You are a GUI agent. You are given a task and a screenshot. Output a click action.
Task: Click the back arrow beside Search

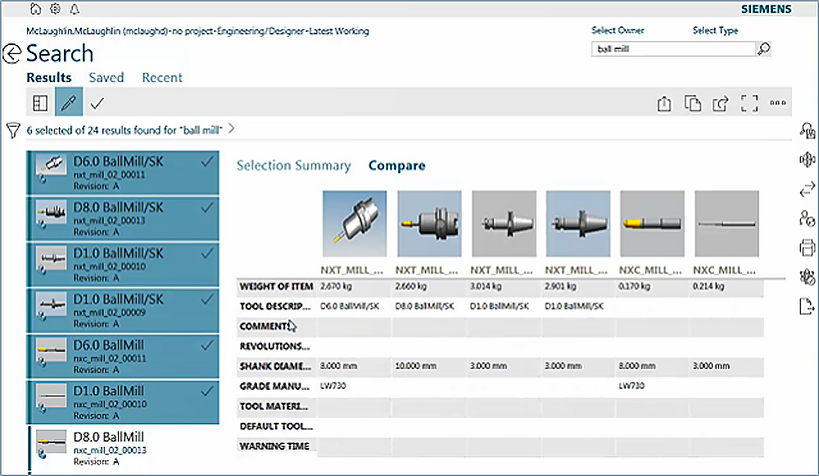[x=13, y=54]
